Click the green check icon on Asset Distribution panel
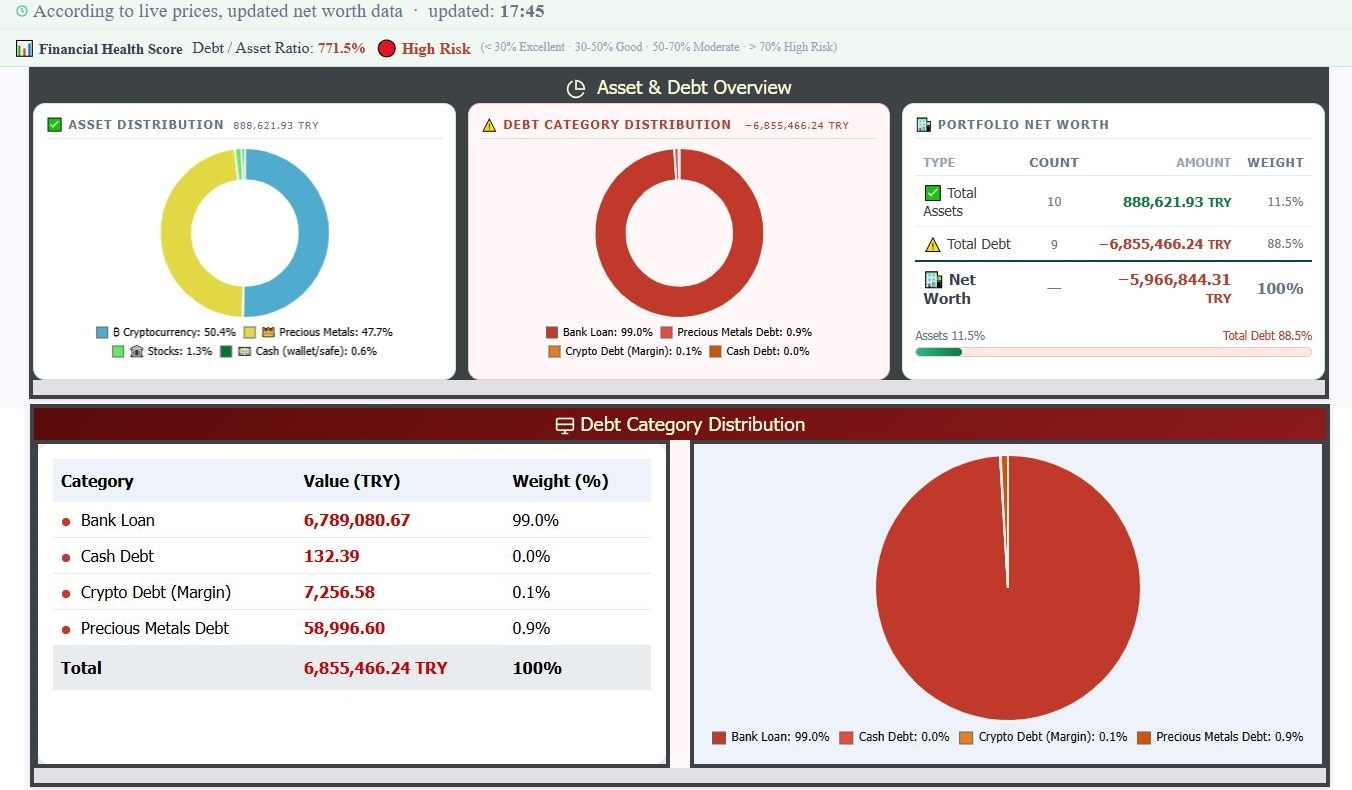The image size is (1352, 790). pyautogui.click(x=52, y=125)
